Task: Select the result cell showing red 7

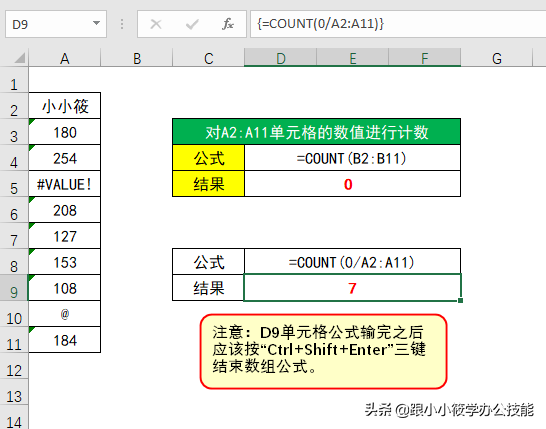Action: click(x=352, y=288)
